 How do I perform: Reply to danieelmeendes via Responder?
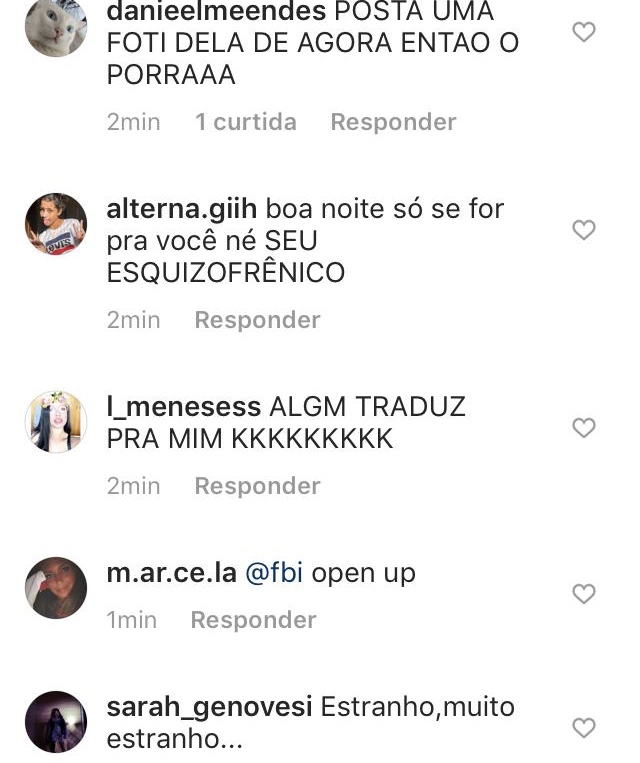393,122
